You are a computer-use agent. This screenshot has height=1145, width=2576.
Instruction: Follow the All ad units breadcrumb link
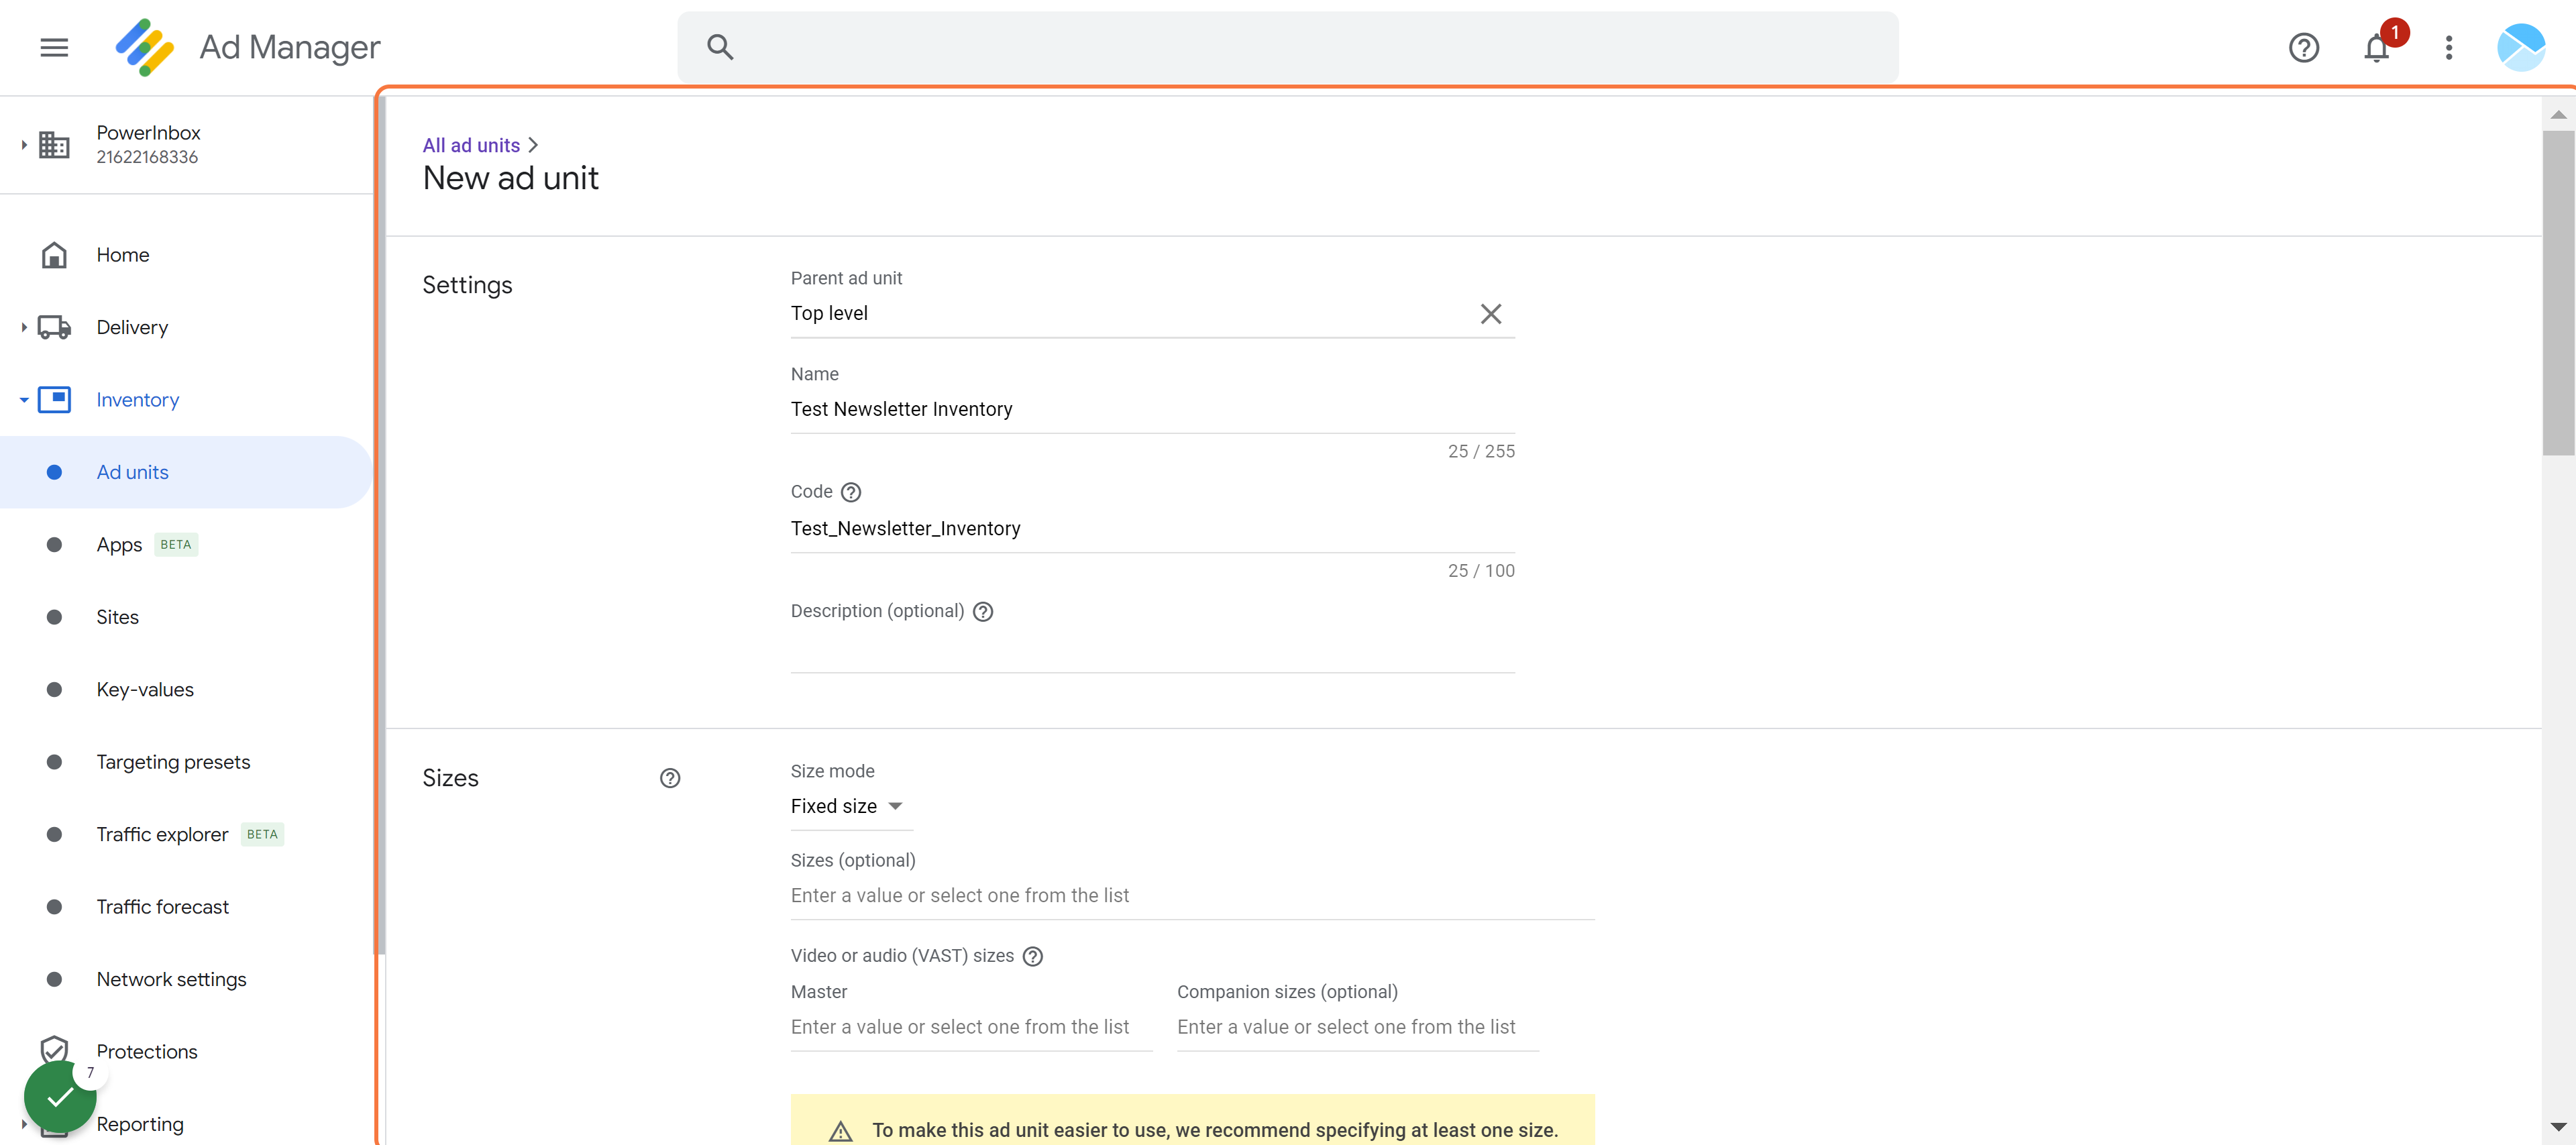pyautogui.click(x=471, y=145)
